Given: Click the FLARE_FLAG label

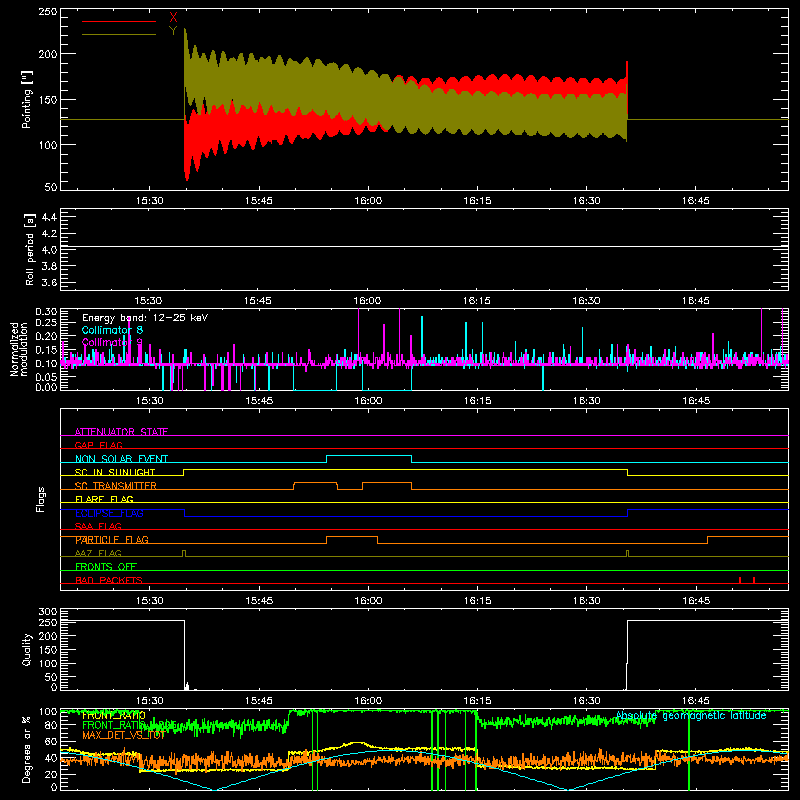Looking at the screenshot, I should pyautogui.click(x=104, y=499).
